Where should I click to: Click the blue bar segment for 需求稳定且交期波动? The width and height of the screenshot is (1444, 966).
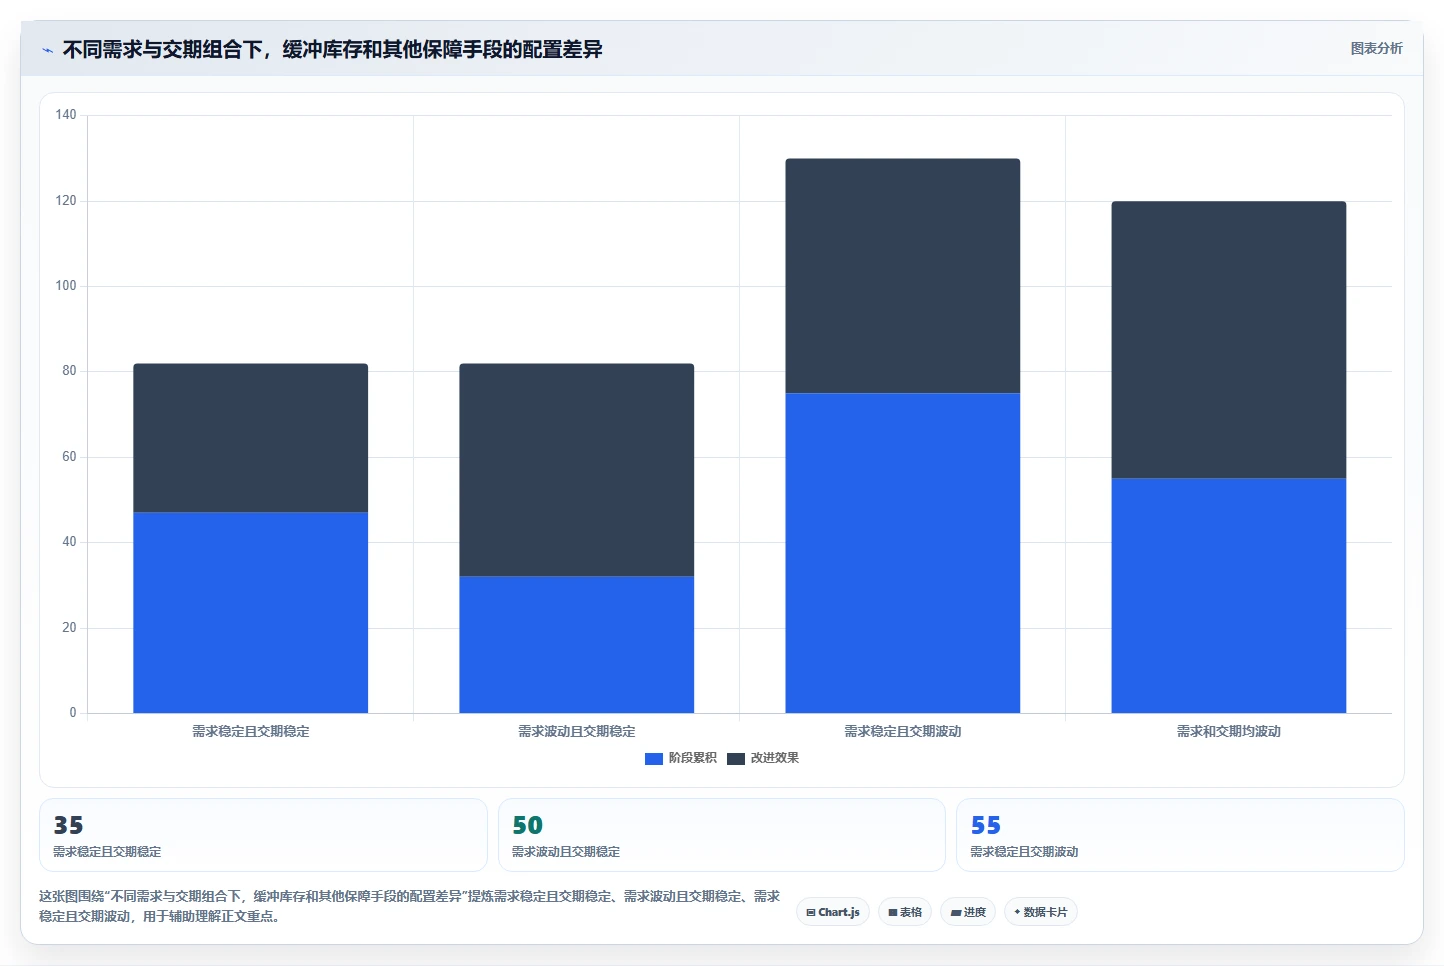tap(903, 553)
